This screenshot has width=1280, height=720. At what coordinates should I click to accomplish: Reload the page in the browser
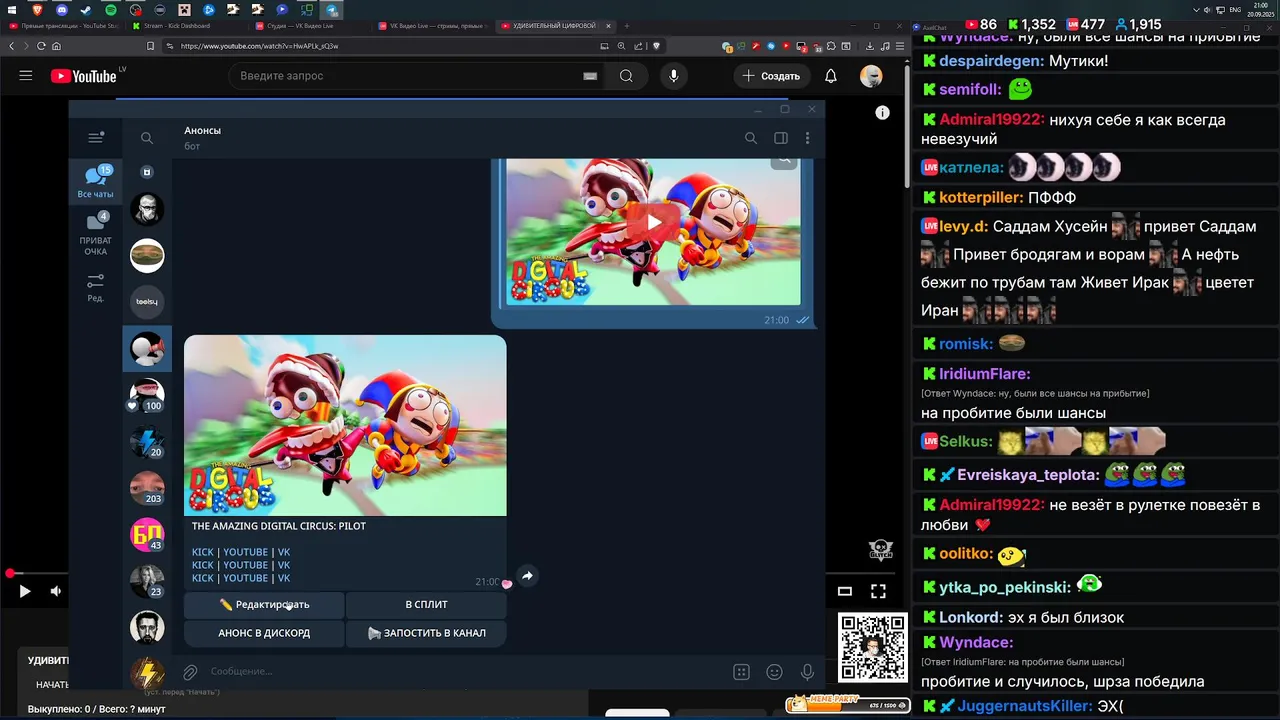tap(41, 46)
